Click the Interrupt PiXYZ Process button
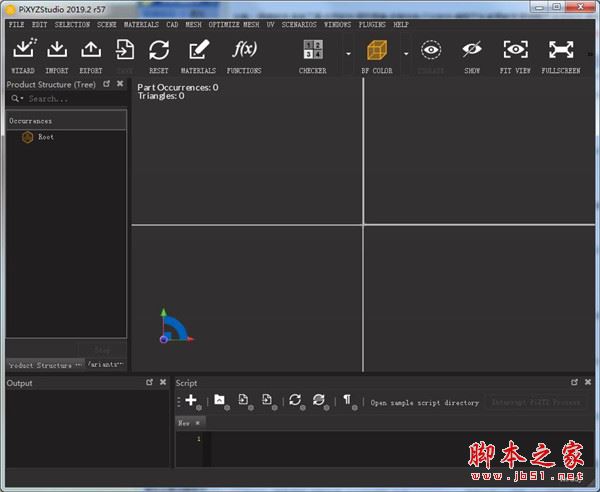Screen dimensions: 600x492 536,402
